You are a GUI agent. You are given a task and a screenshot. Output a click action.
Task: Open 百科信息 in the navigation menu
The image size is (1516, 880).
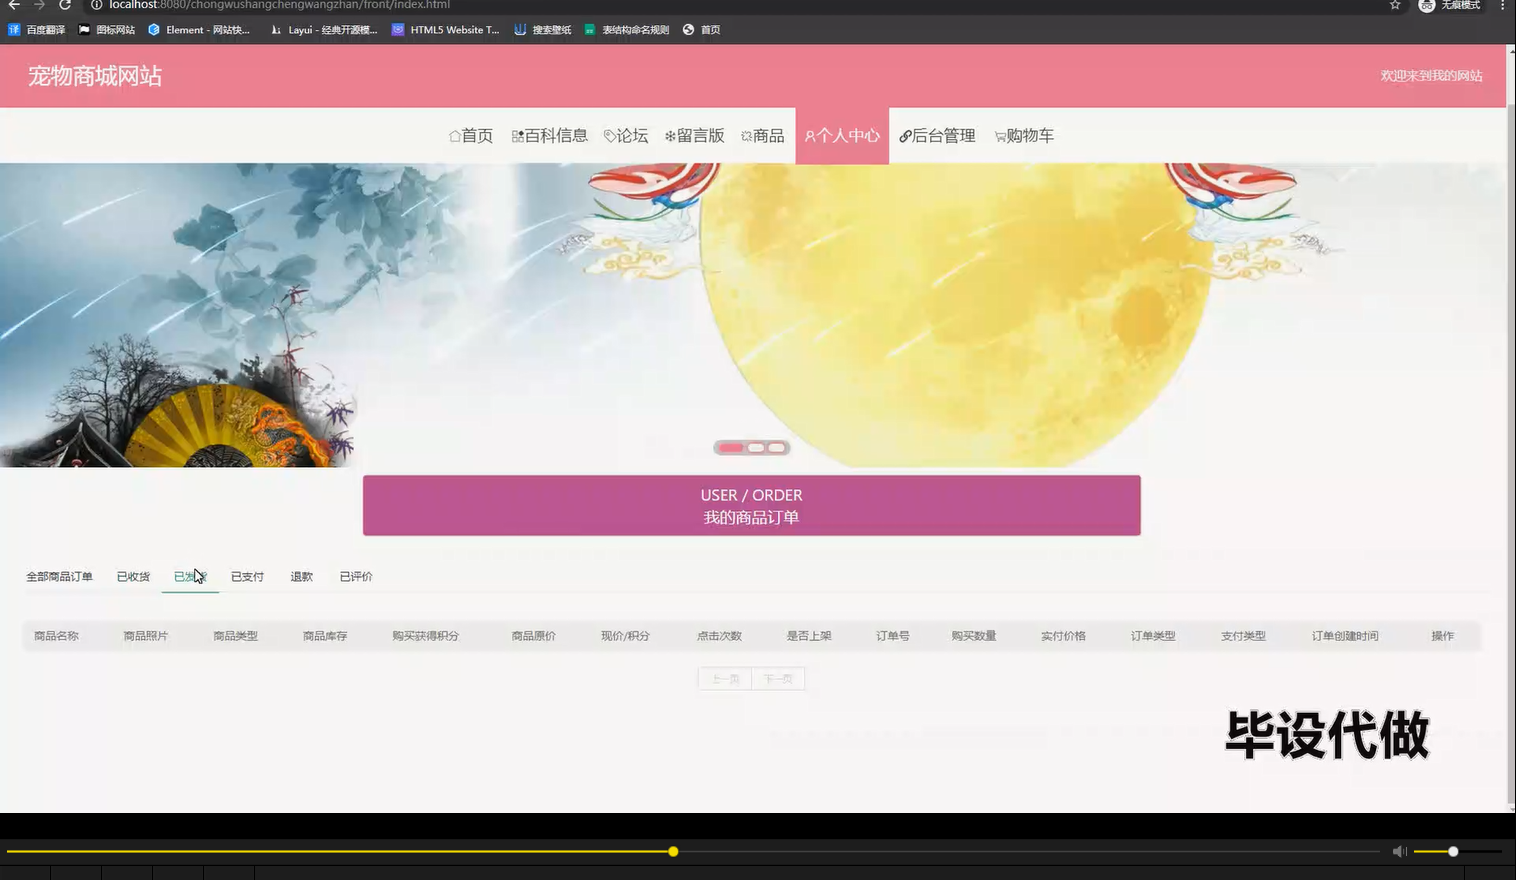click(x=550, y=136)
